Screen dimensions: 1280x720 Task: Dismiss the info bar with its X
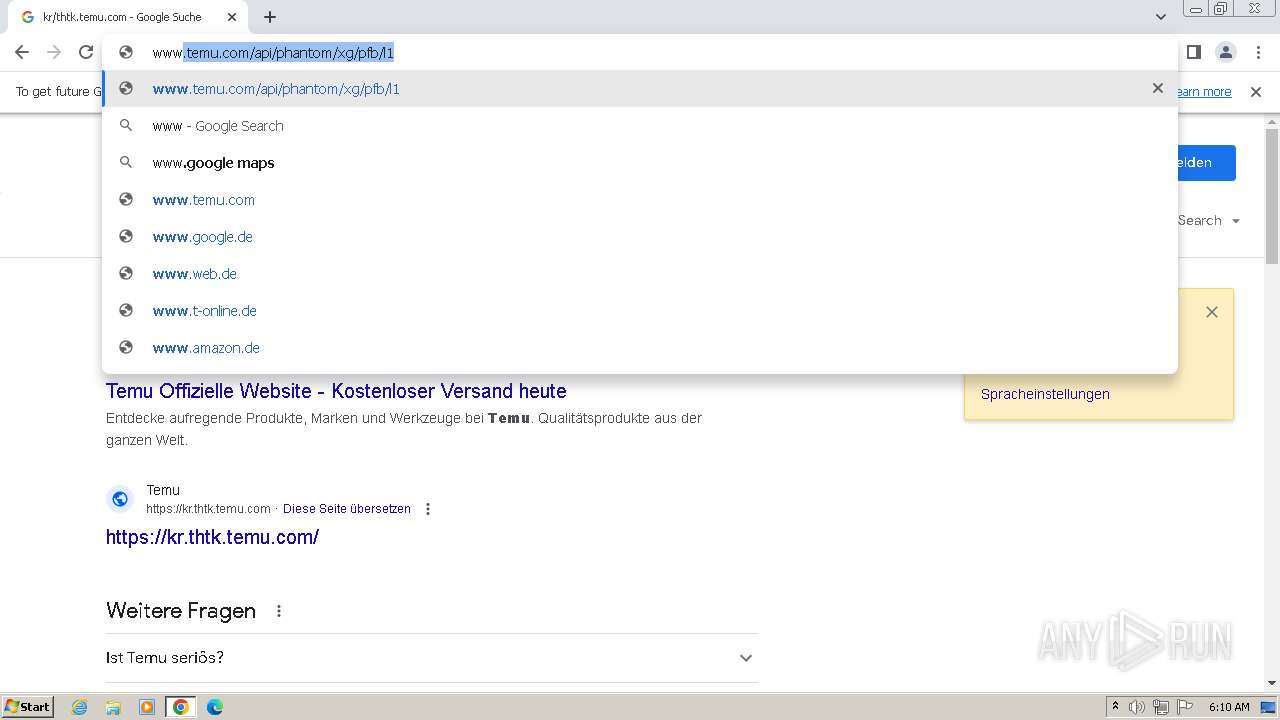[1256, 91]
